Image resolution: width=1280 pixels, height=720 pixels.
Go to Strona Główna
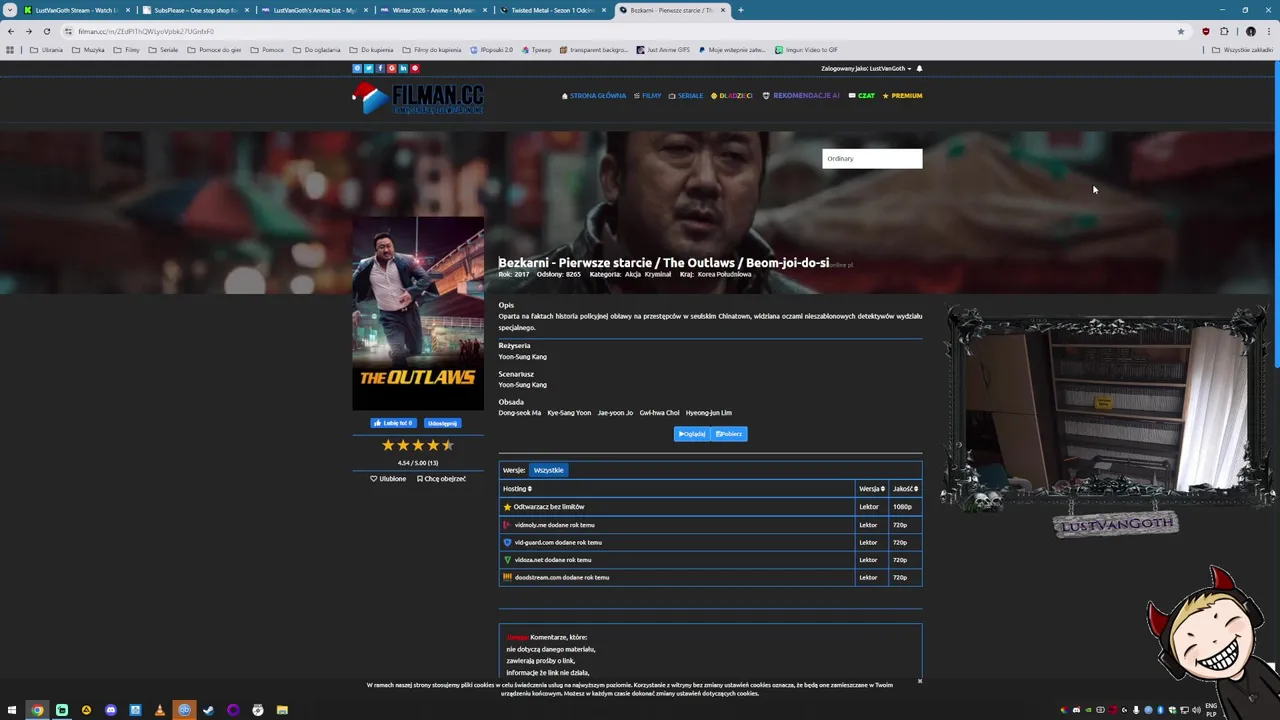tap(594, 96)
